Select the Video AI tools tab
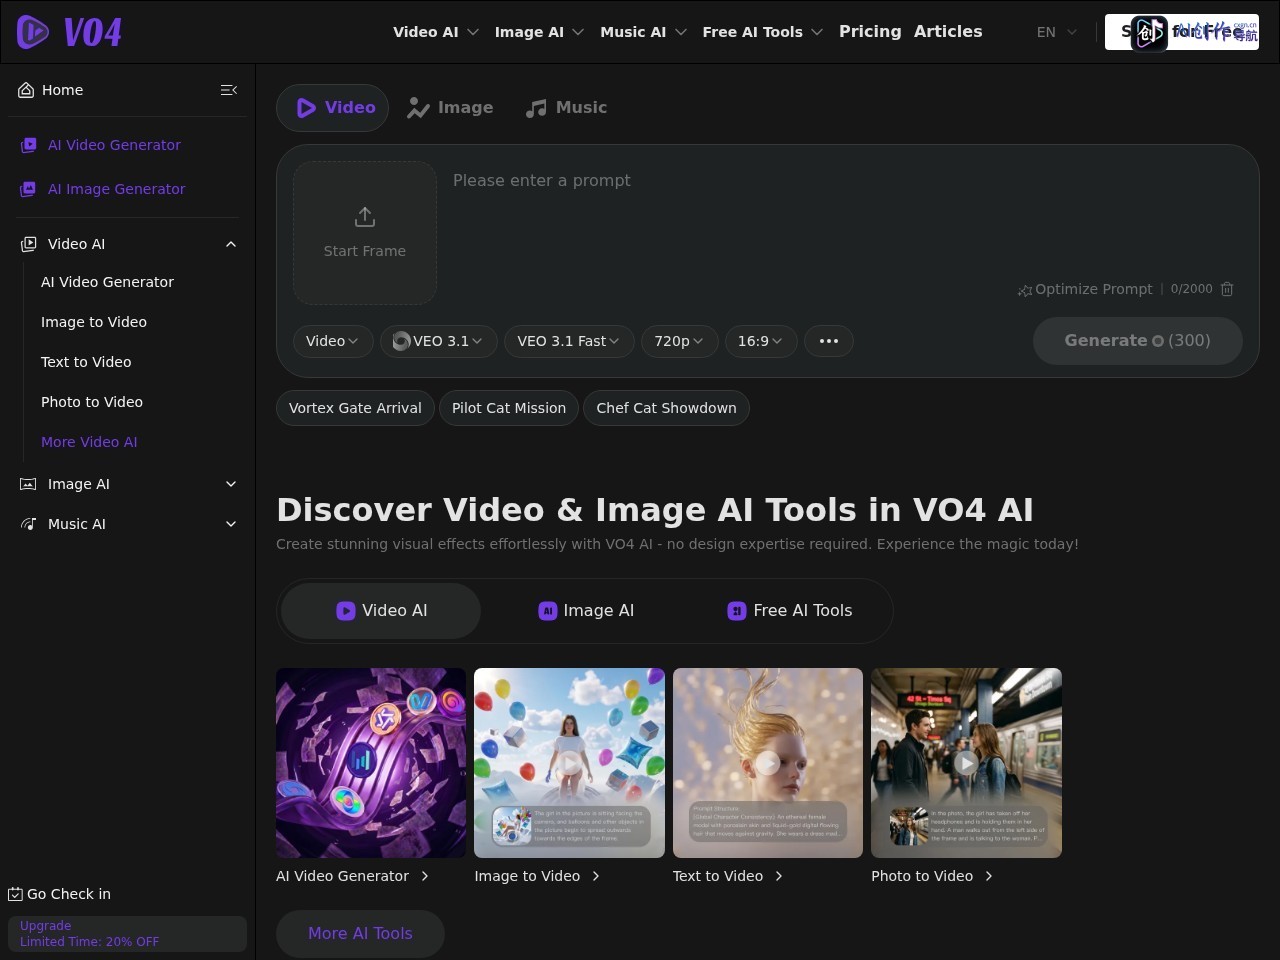This screenshot has width=1280, height=960. (x=381, y=611)
